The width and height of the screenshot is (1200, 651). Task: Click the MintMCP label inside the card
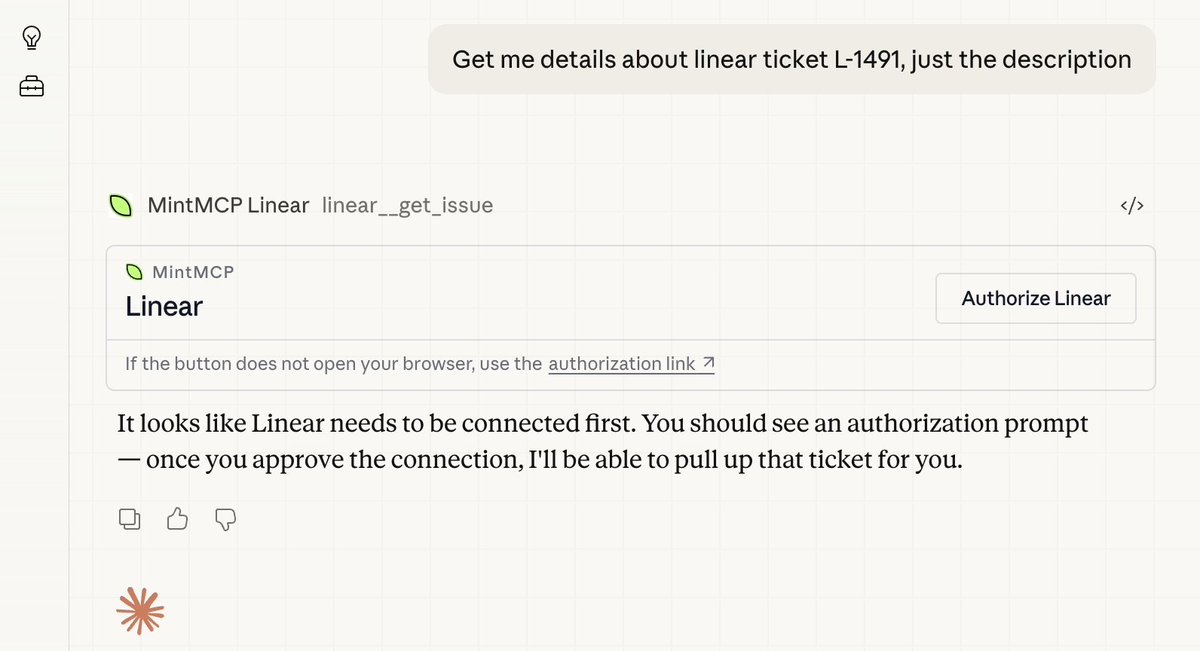pyautogui.click(x=194, y=272)
